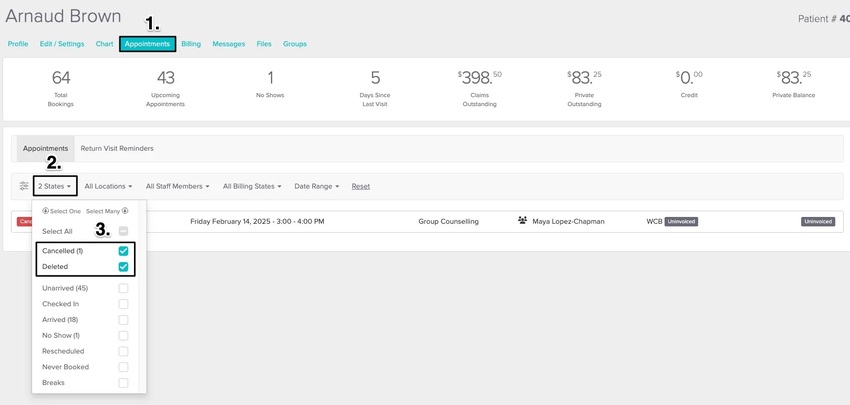850x405 pixels.
Task: Click the $398.50 Claims Outstanding stat
Action: (x=479, y=88)
